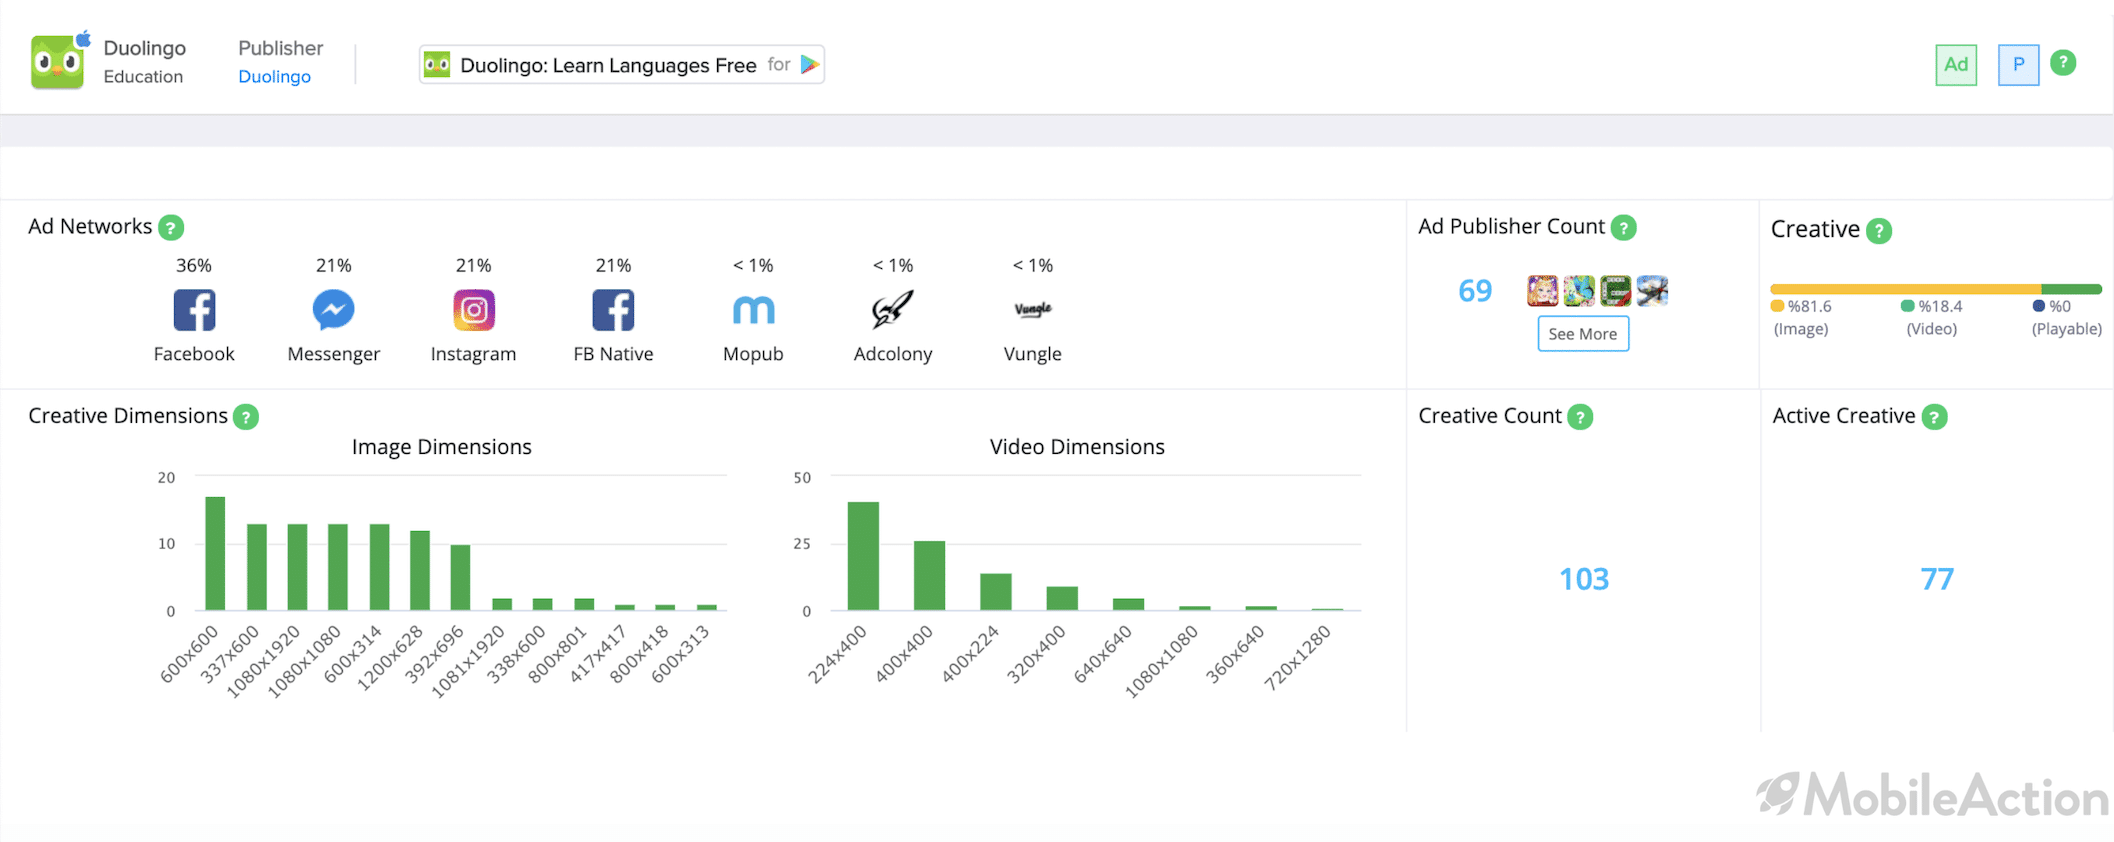Screen dimensions: 2114x842
Task: Click the See More button
Action: click(x=1583, y=334)
